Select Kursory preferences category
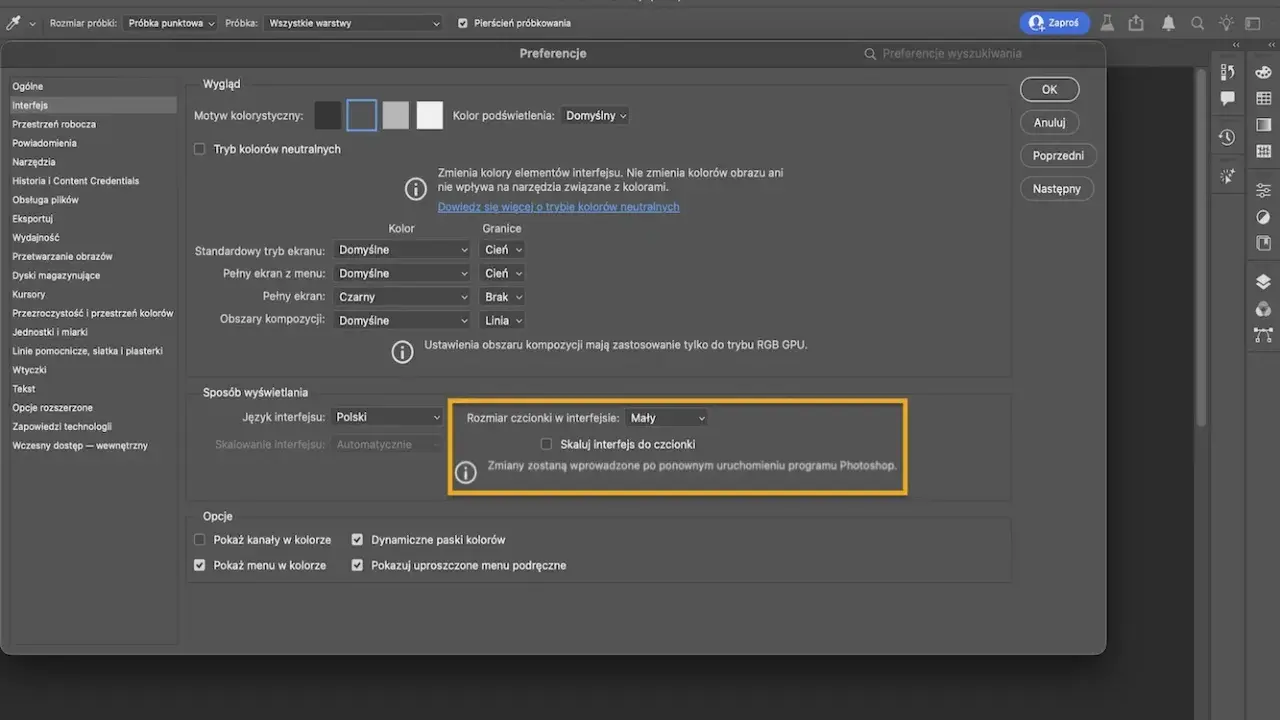The image size is (1280, 720). 29,294
